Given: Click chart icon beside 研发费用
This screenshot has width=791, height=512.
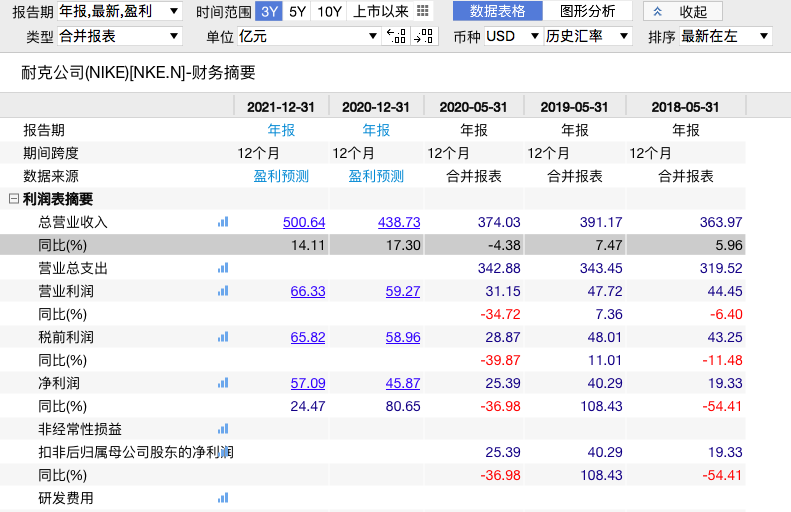Looking at the screenshot, I should tap(223, 498).
